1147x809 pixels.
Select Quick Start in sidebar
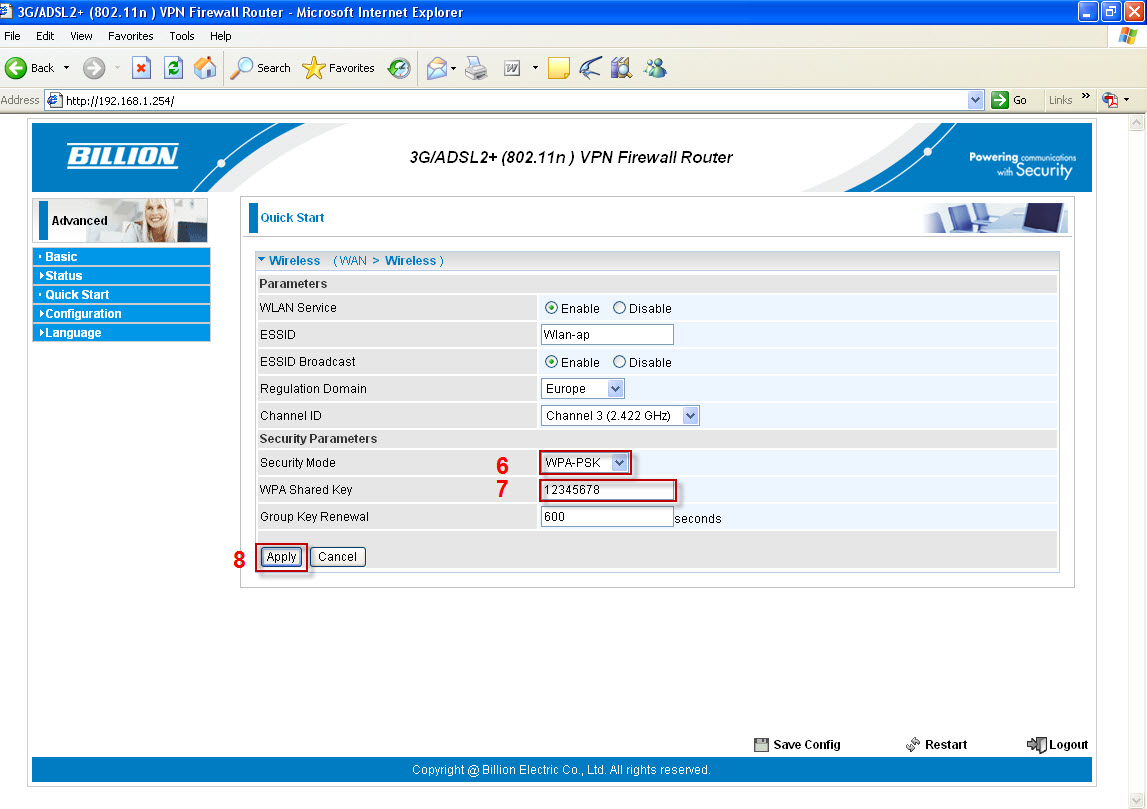click(121, 295)
